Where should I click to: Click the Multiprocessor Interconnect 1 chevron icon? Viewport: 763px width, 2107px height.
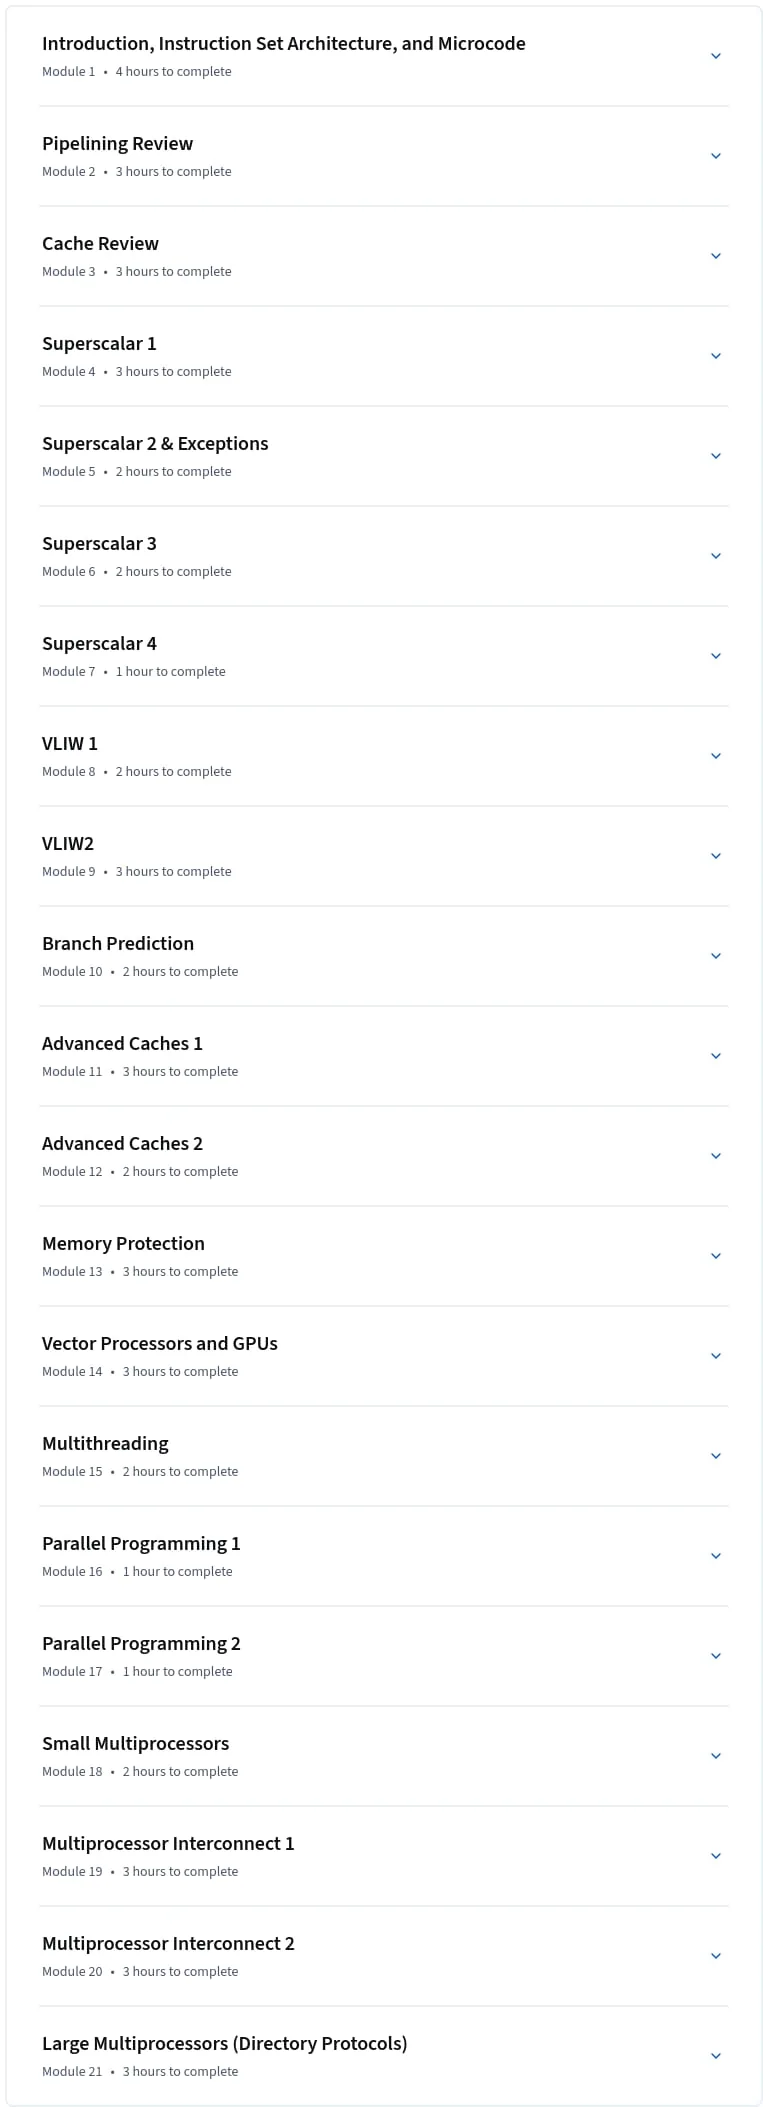[x=716, y=1856]
